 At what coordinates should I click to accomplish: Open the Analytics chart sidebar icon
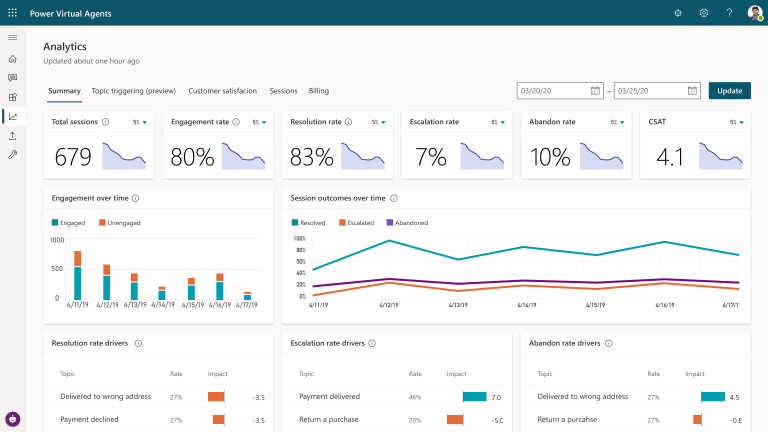coord(13,116)
